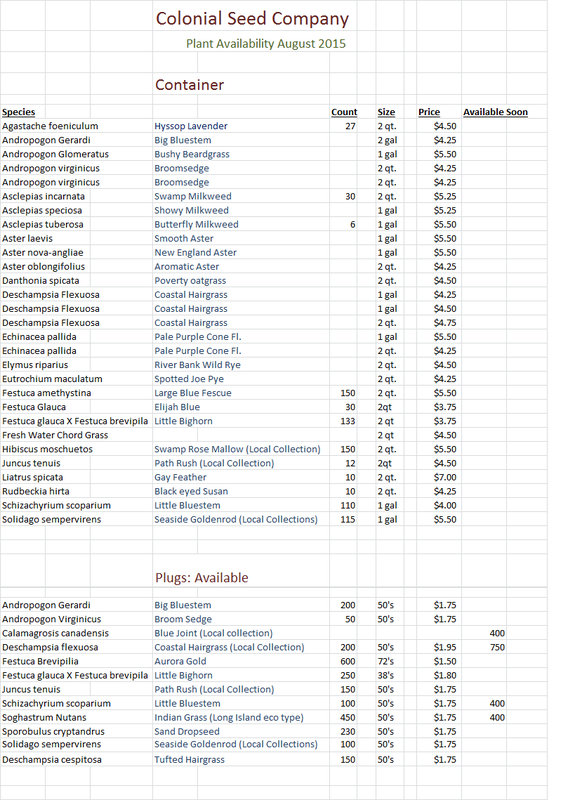The height and width of the screenshot is (800, 575).
Task: Click the 'Aster laevis' cell
Action: (x=27, y=238)
